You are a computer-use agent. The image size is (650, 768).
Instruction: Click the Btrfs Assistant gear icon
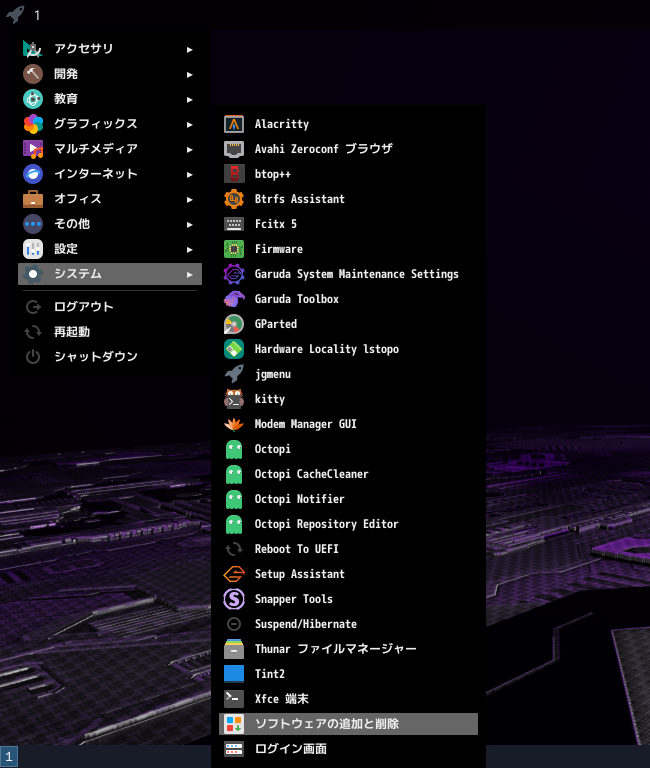coord(234,199)
